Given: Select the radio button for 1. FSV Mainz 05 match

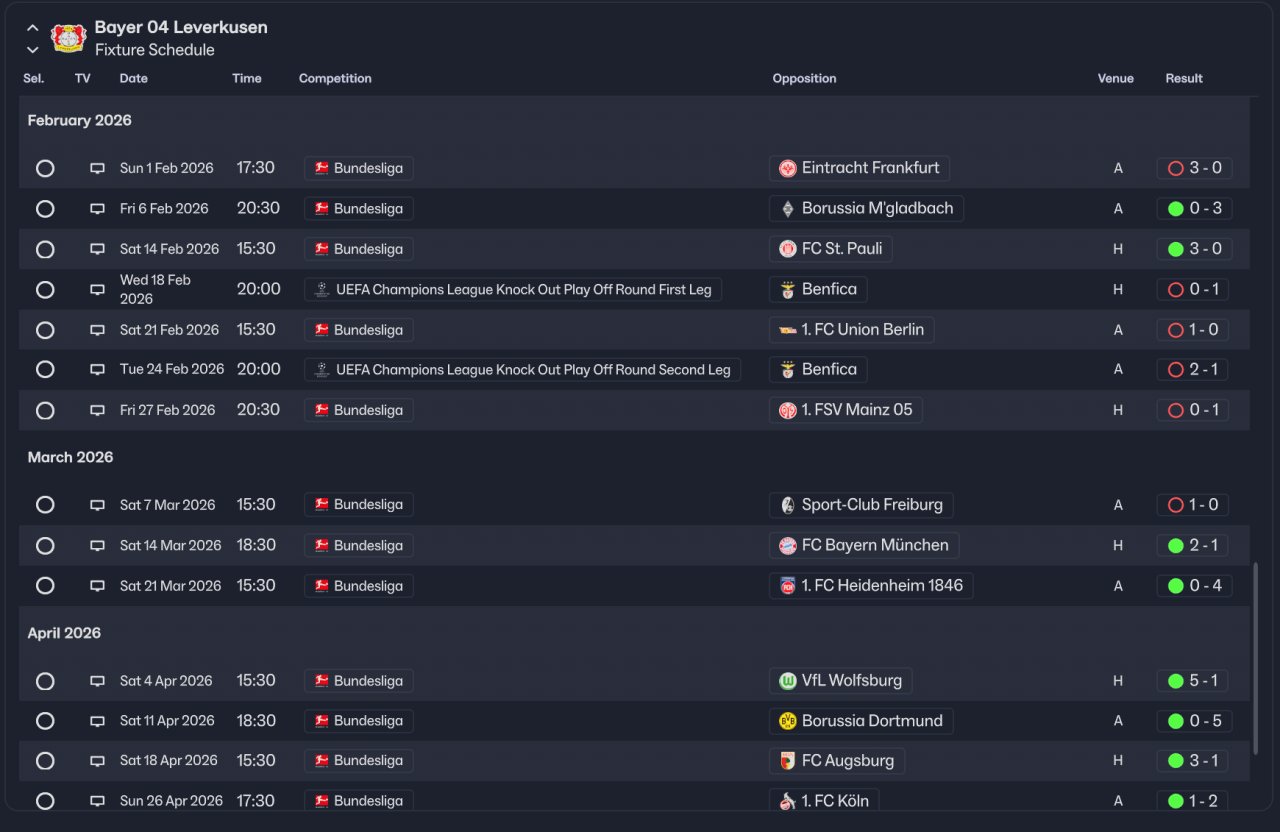Looking at the screenshot, I should (45, 410).
